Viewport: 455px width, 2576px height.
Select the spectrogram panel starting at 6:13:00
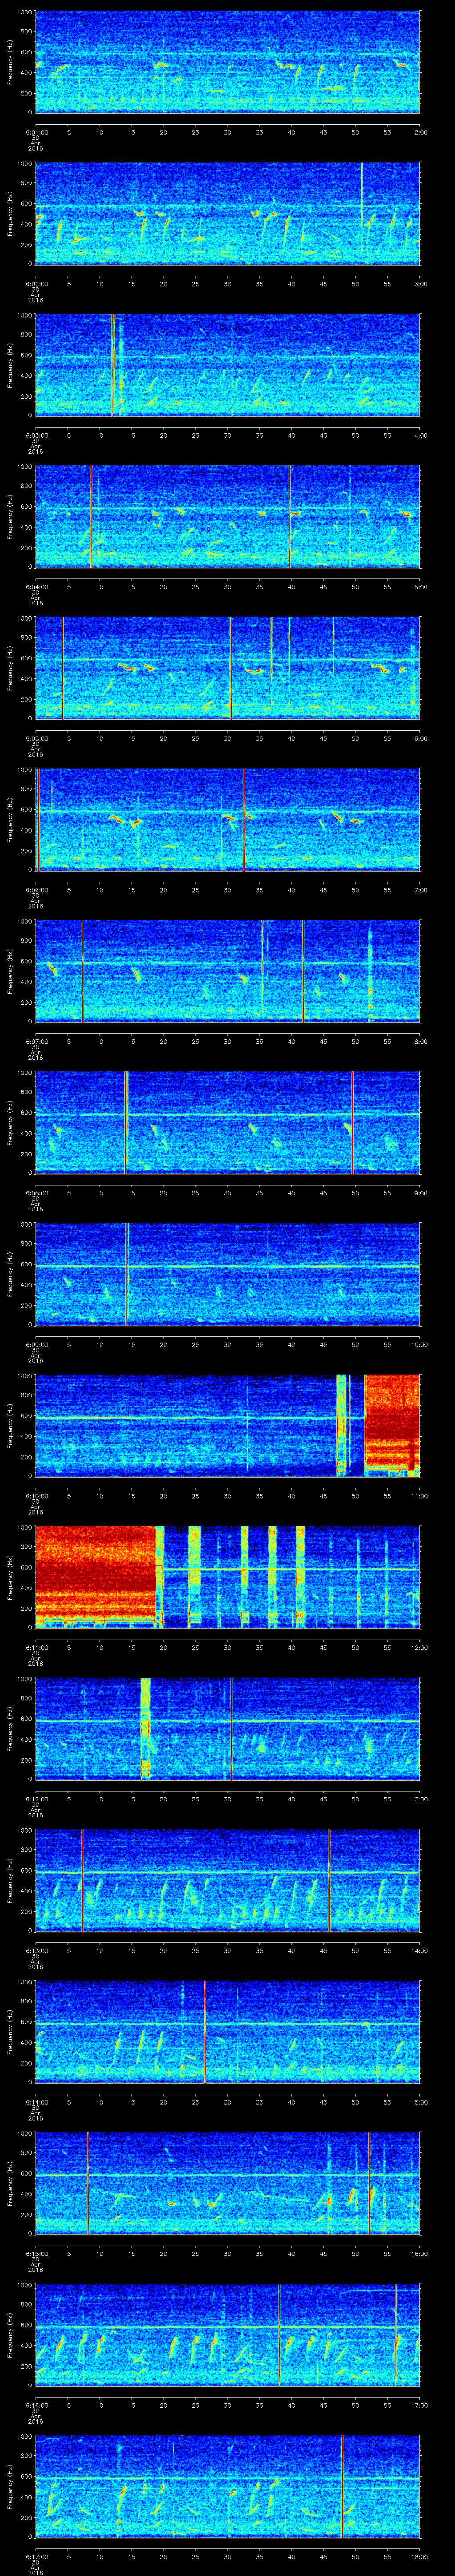point(227,1880)
